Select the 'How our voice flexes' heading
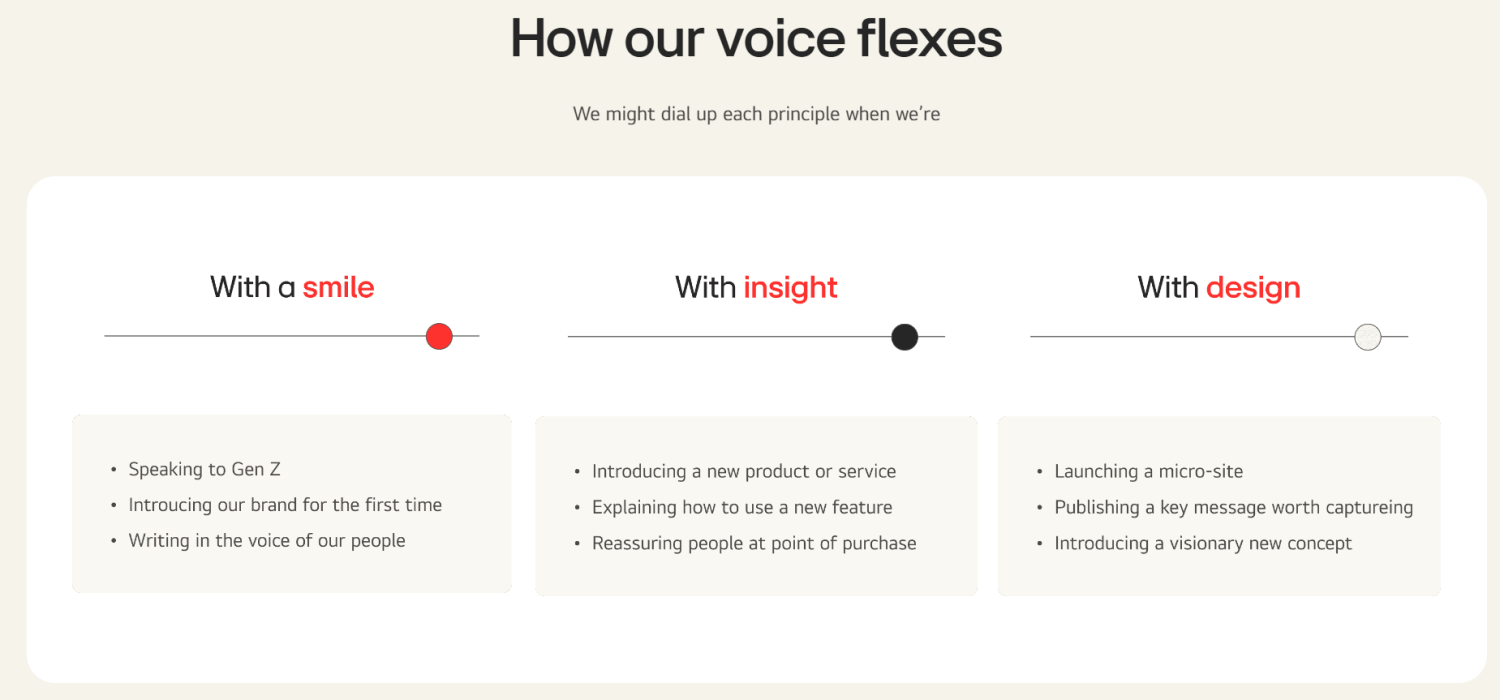The height and width of the screenshot is (700, 1500). point(756,39)
